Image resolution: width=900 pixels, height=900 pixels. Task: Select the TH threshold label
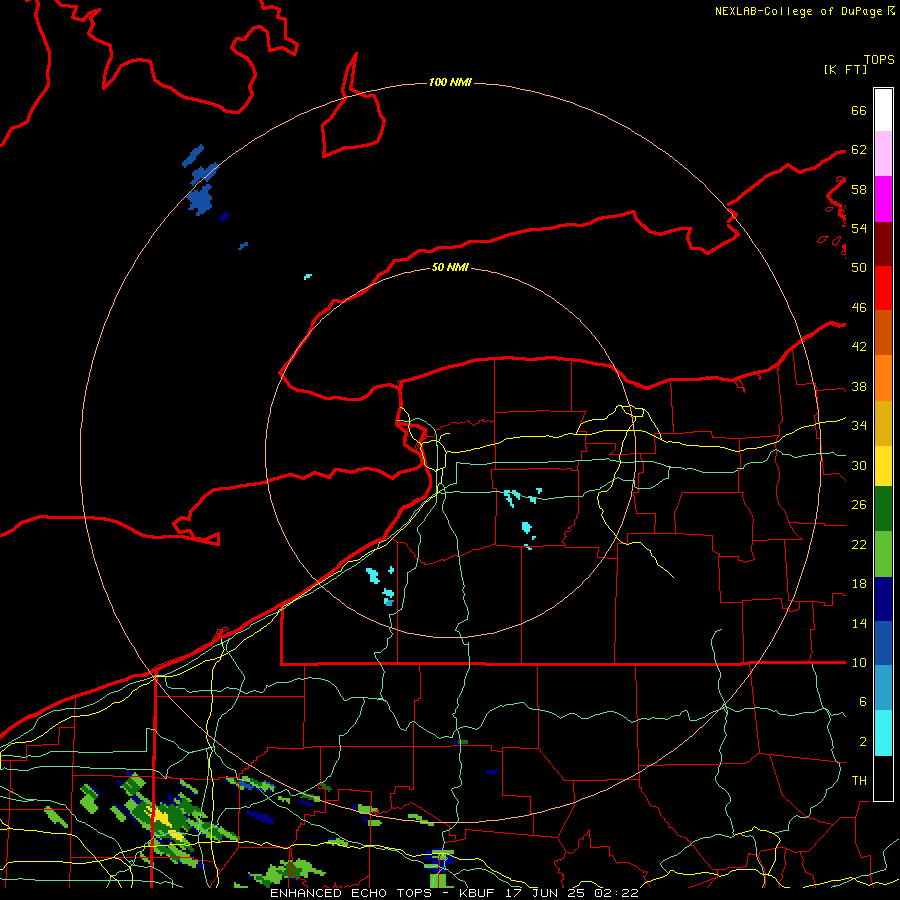[x=859, y=780]
